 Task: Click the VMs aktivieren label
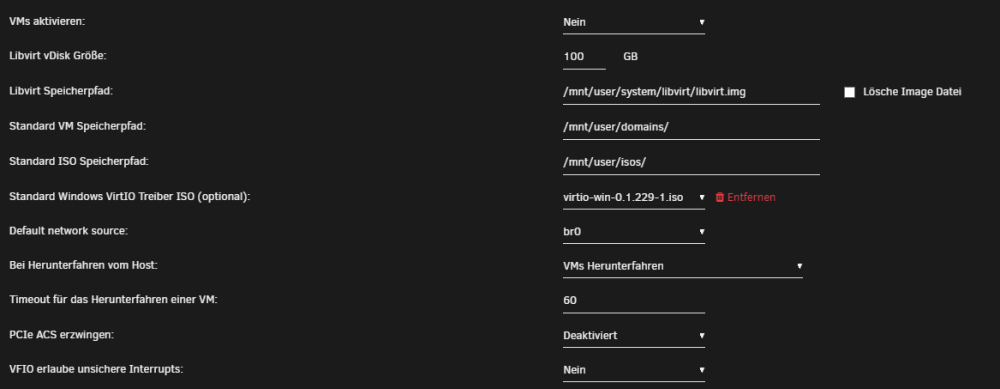[47, 22]
